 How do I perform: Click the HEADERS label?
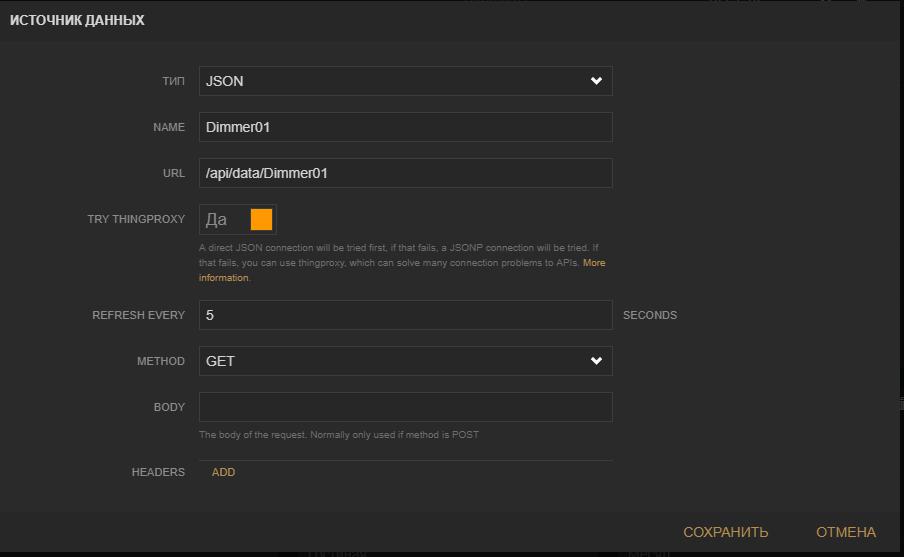point(158,472)
